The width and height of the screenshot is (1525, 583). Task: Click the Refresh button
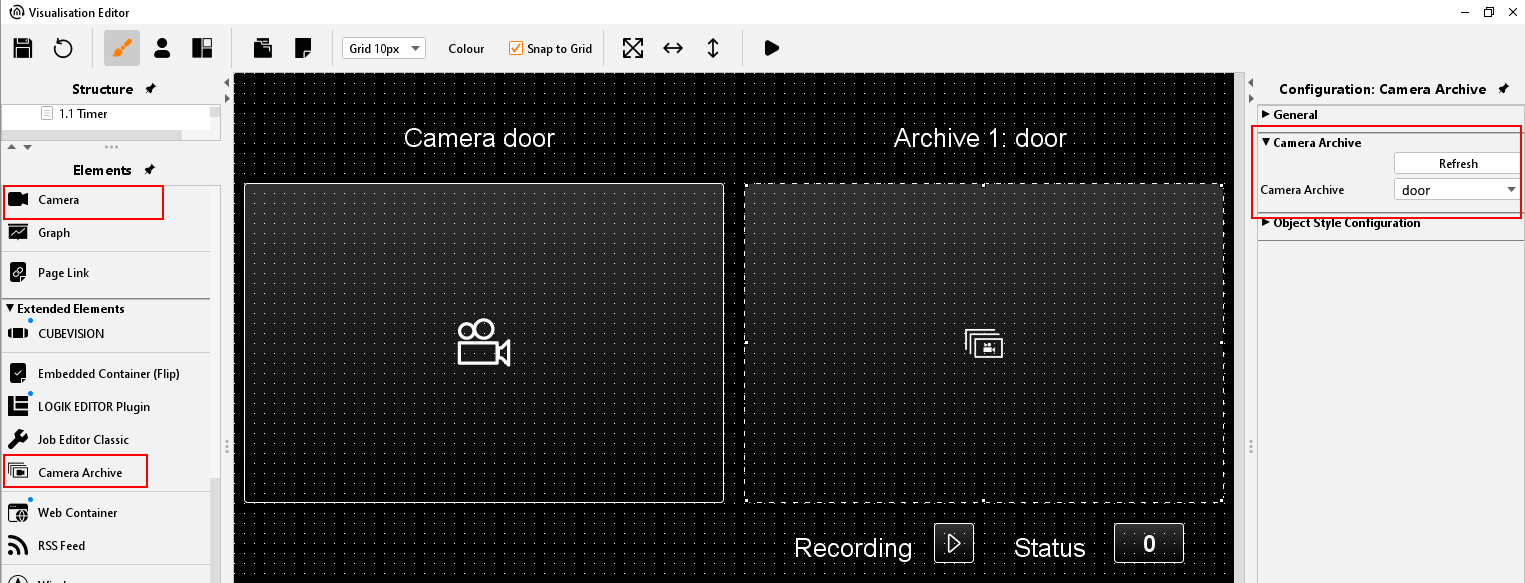point(1457,163)
